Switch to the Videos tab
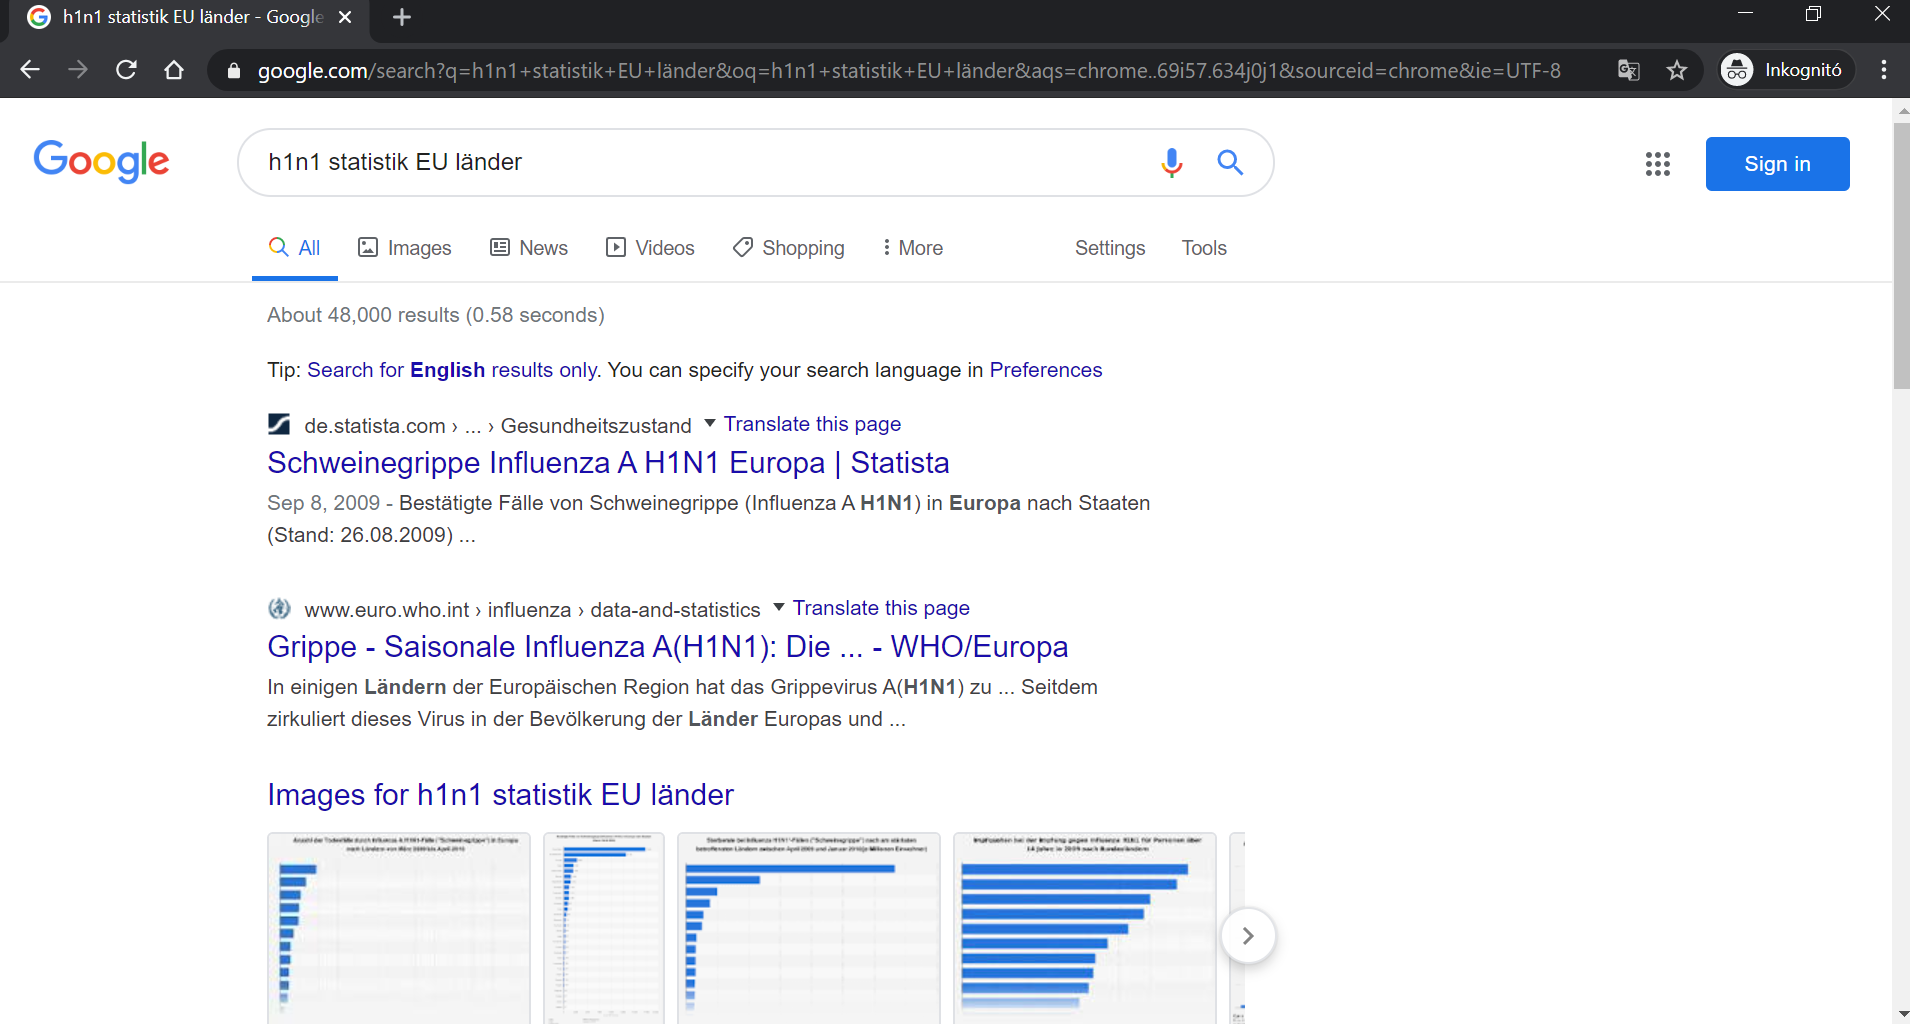Viewport: 1910px width, 1024px height. tap(651, 248)
